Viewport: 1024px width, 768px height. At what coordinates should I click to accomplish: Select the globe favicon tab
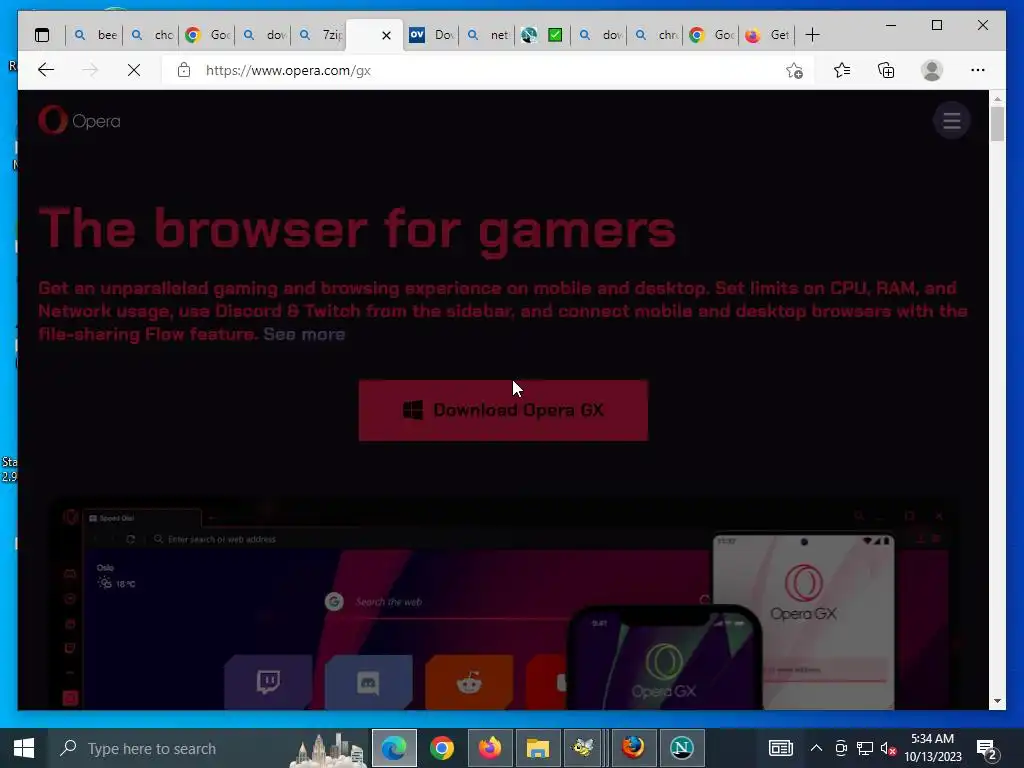click(529, 35)
